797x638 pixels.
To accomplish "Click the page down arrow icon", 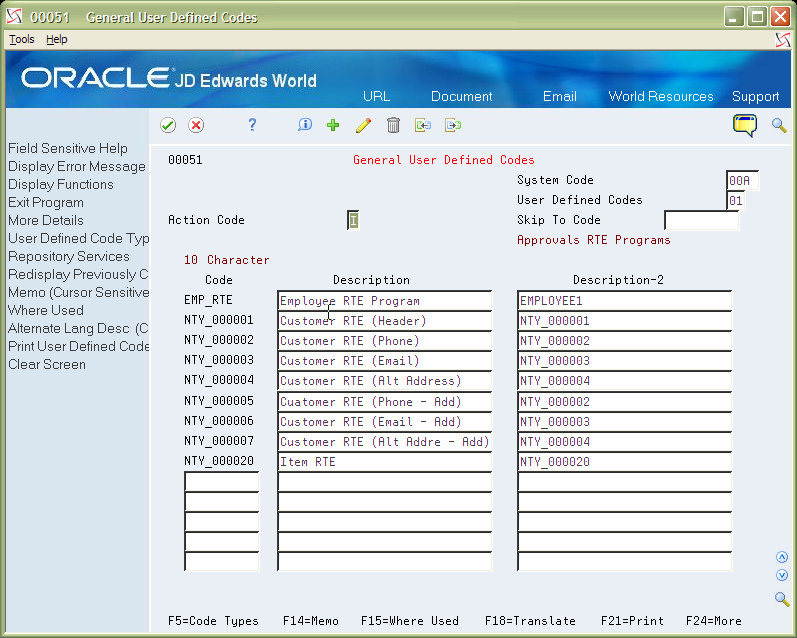I will [782, 575].
